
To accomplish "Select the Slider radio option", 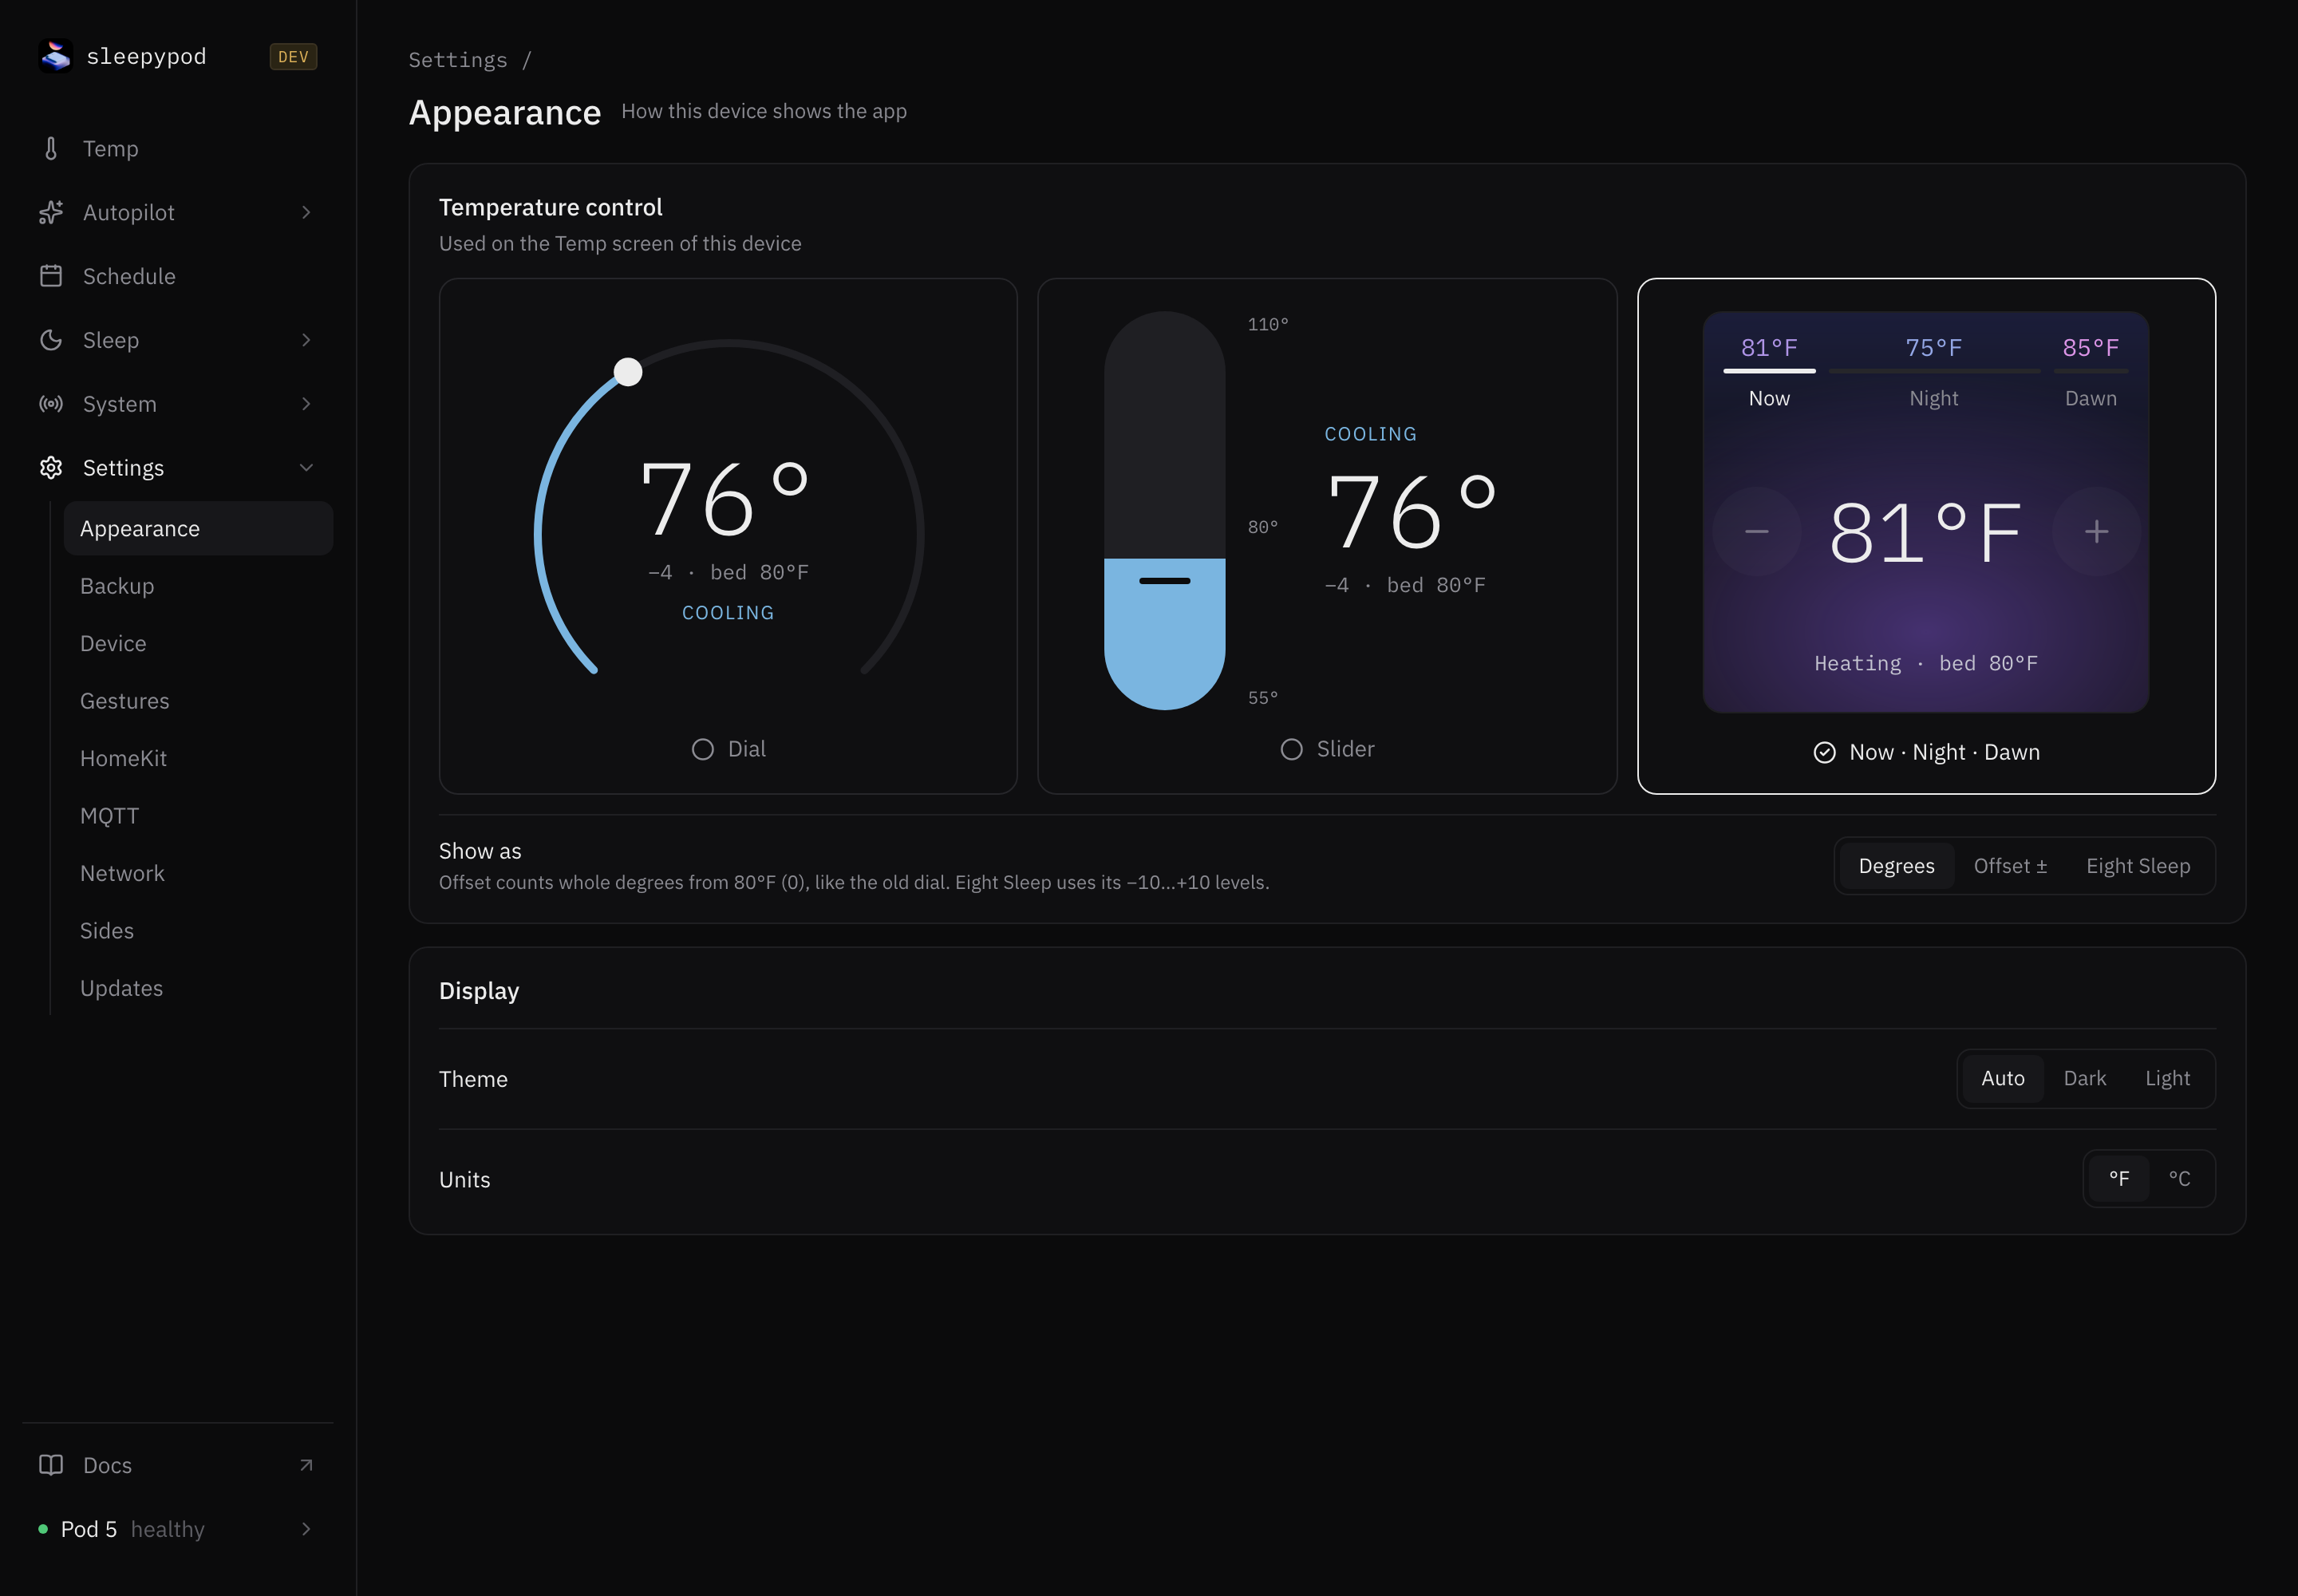I will point(1327,749).
